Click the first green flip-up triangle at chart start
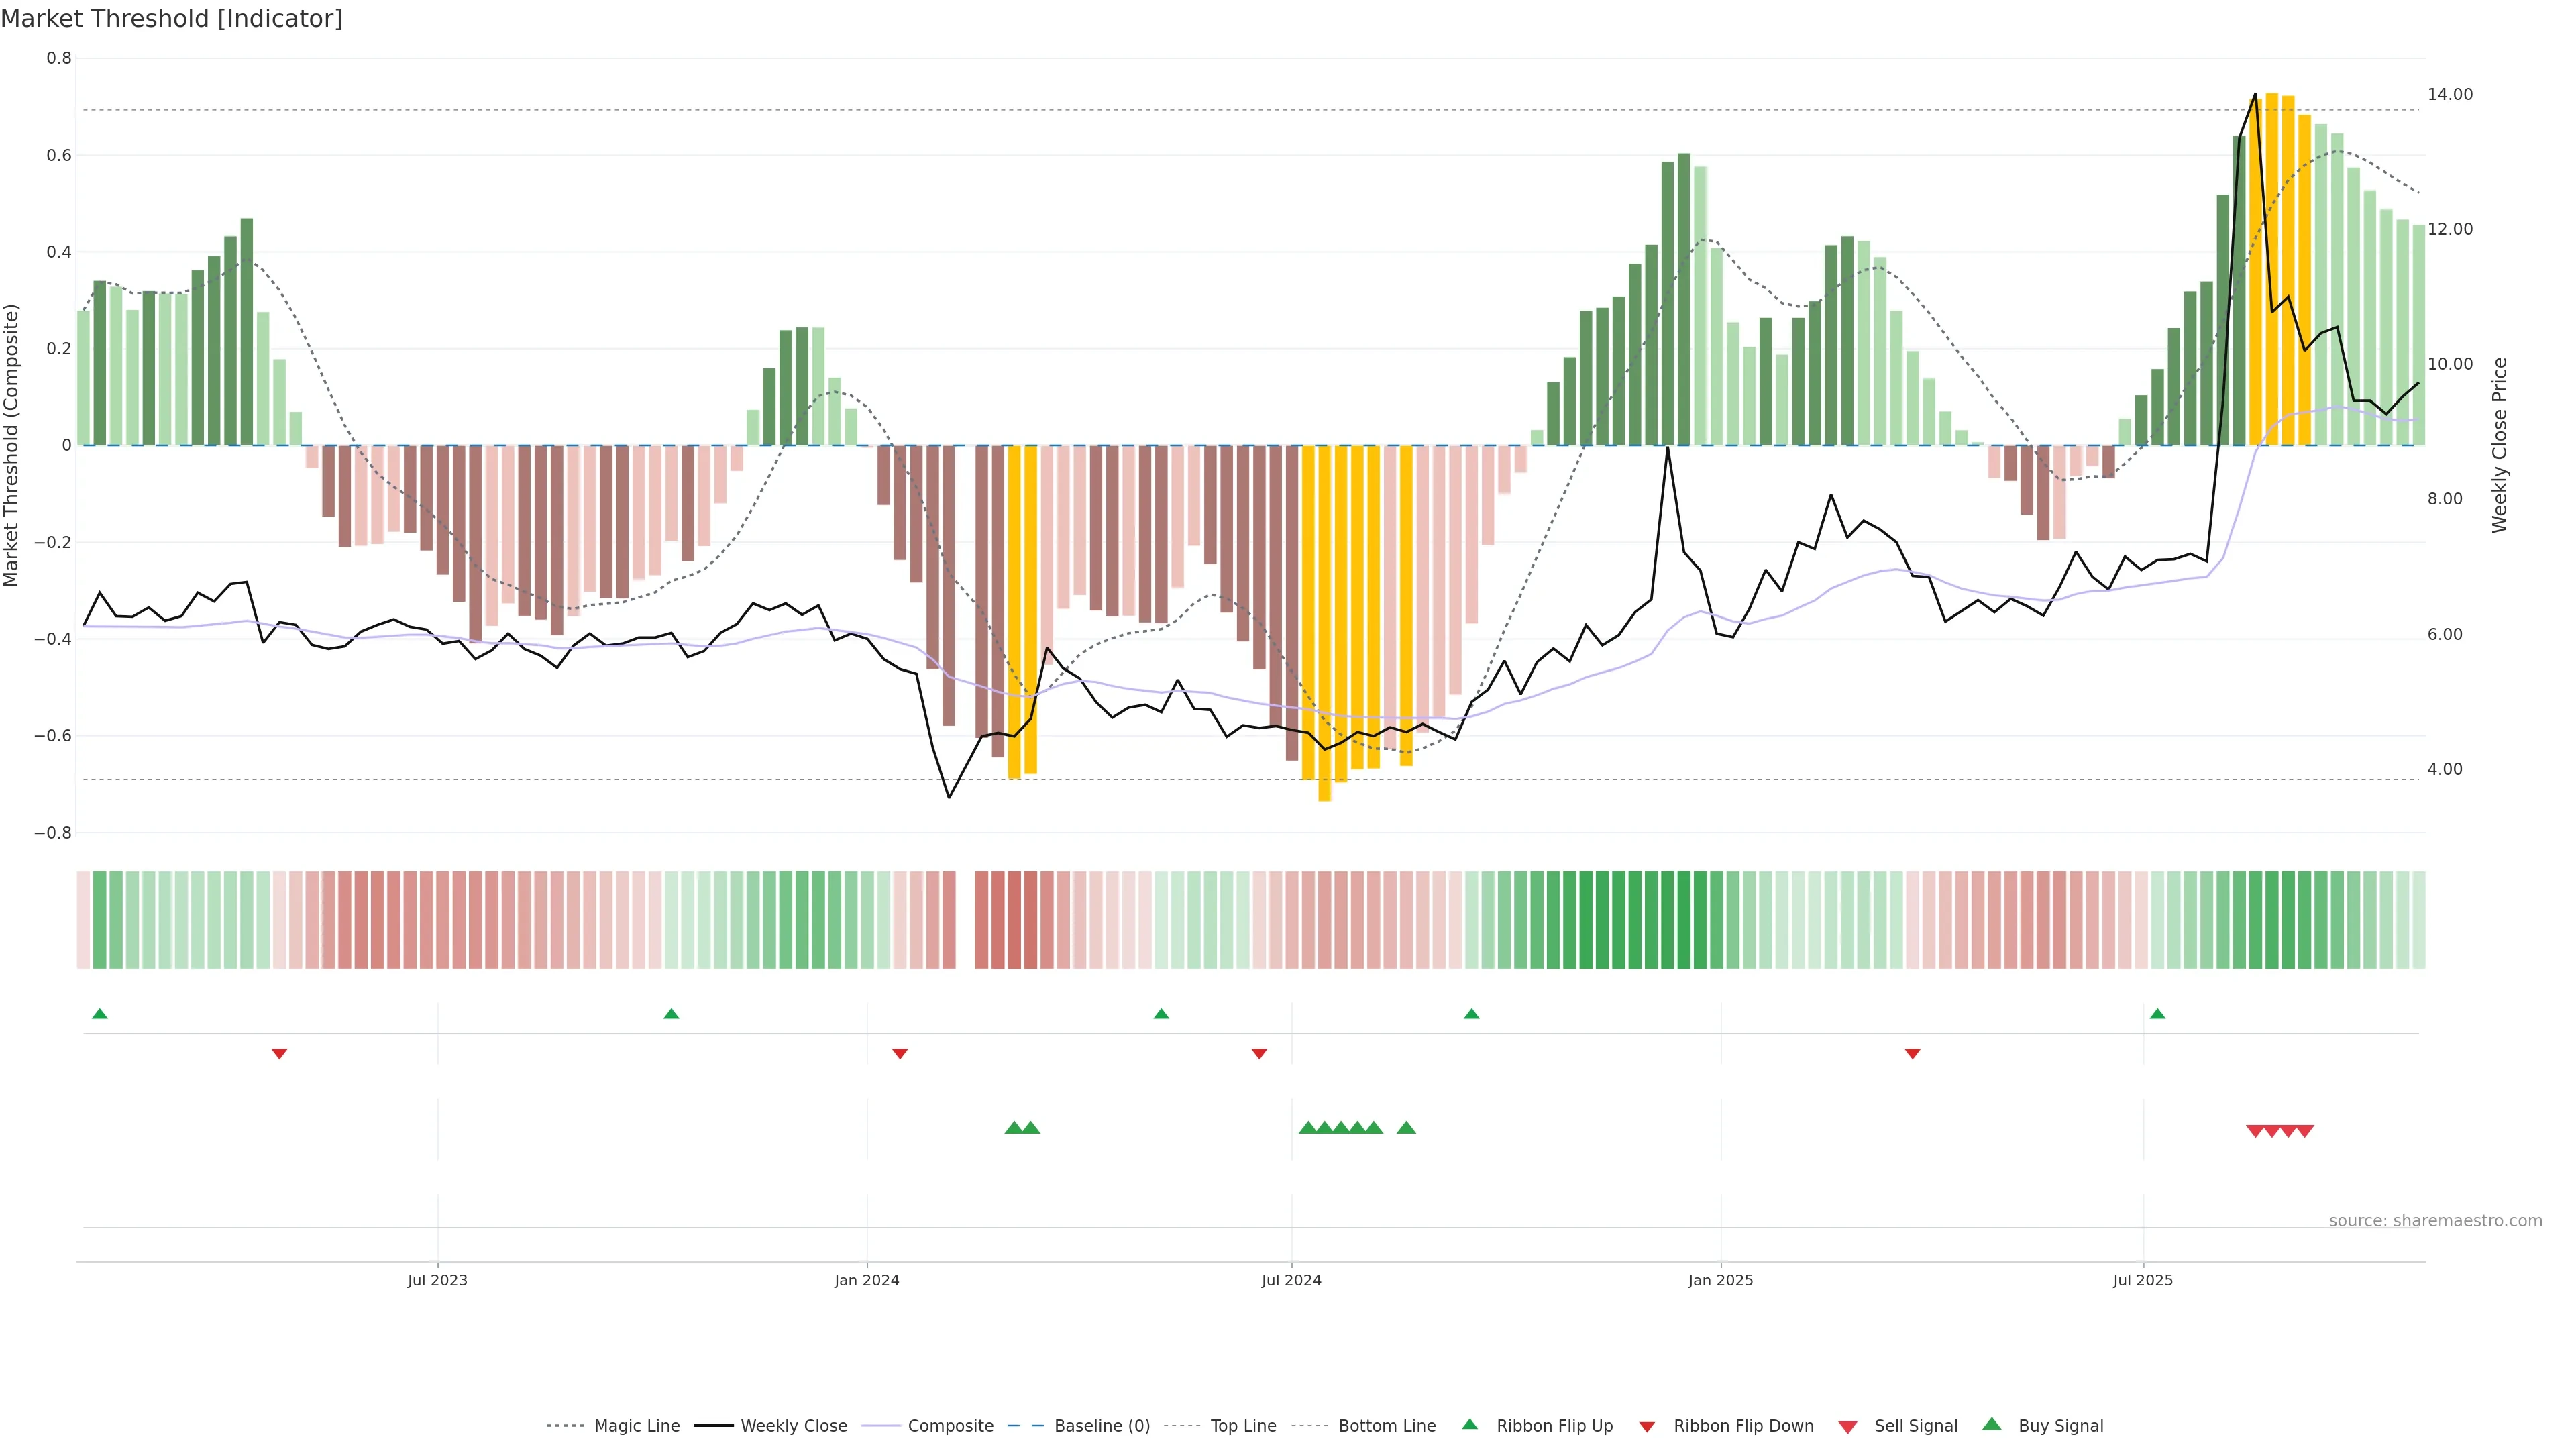The image size is (2576, 1449). tap(99, 1014)
